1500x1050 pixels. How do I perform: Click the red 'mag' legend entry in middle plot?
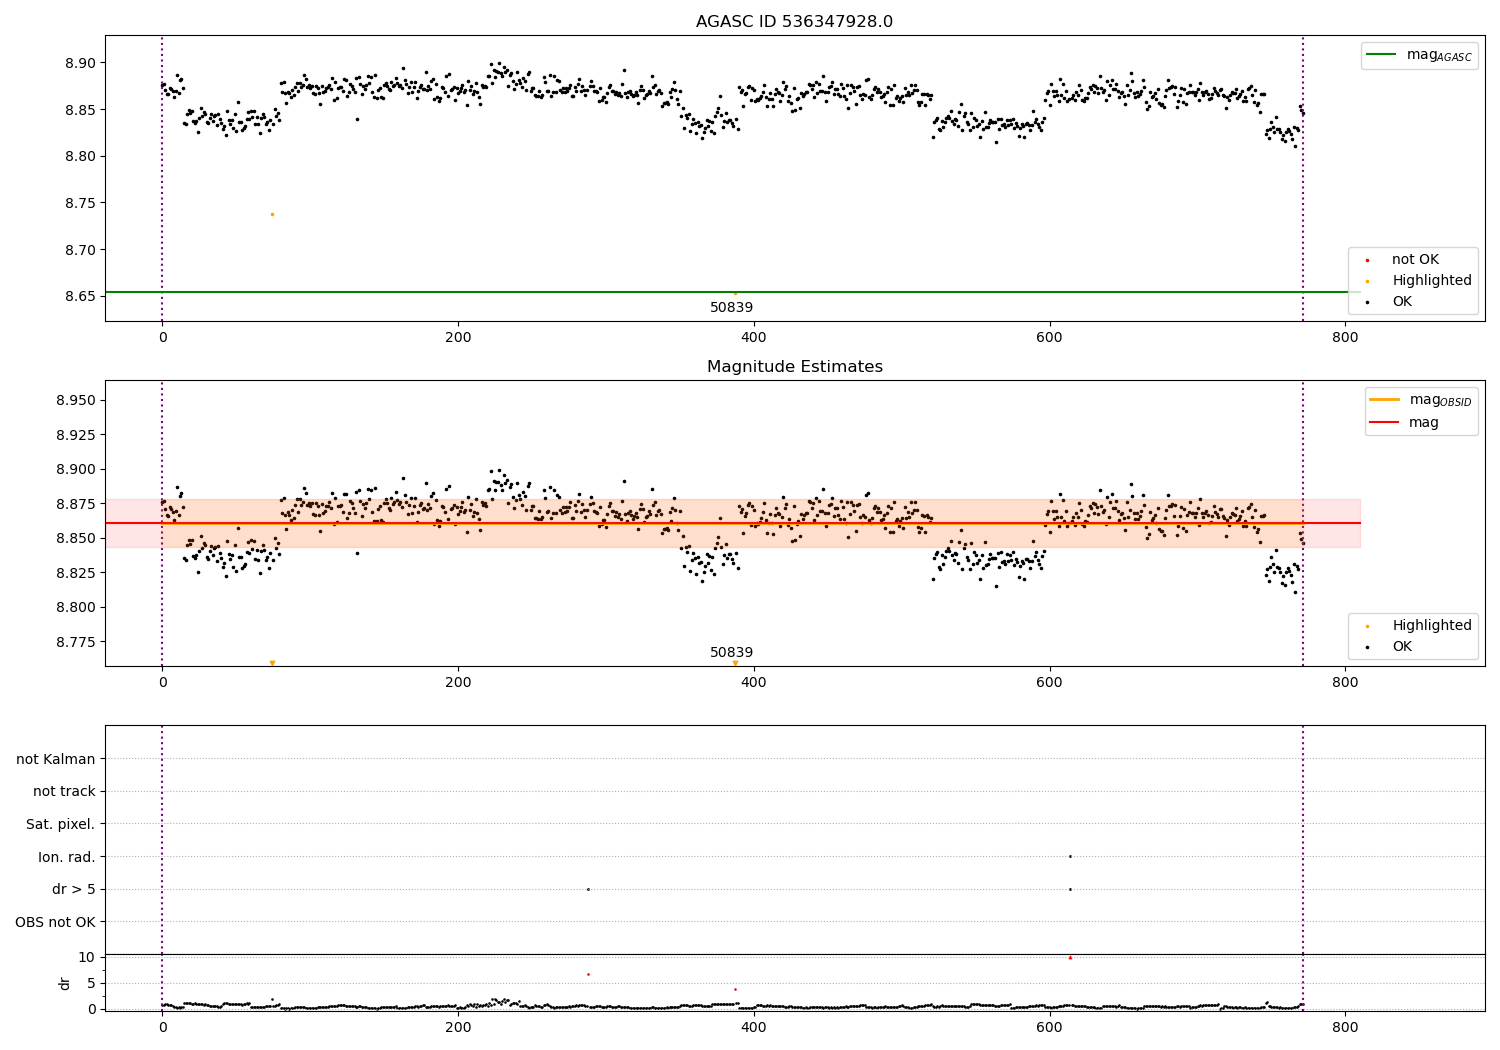(1404, 423)
